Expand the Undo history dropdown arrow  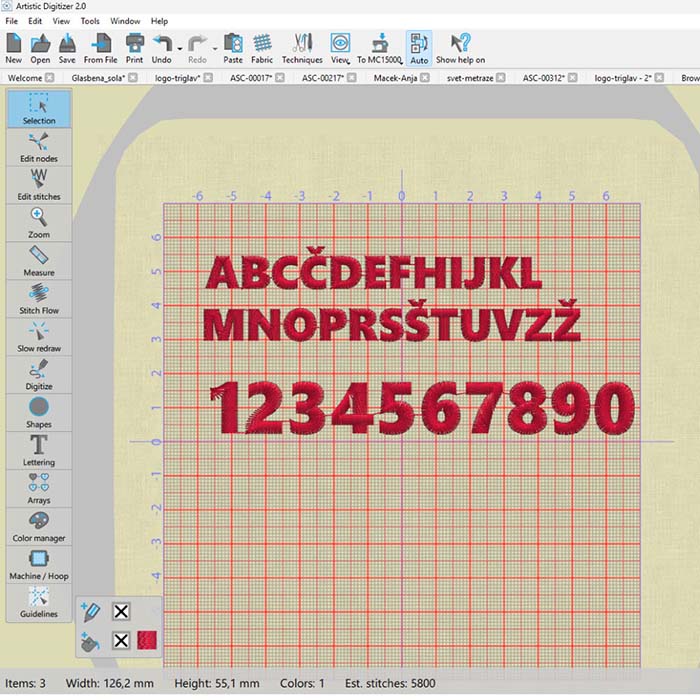(179, 46)
